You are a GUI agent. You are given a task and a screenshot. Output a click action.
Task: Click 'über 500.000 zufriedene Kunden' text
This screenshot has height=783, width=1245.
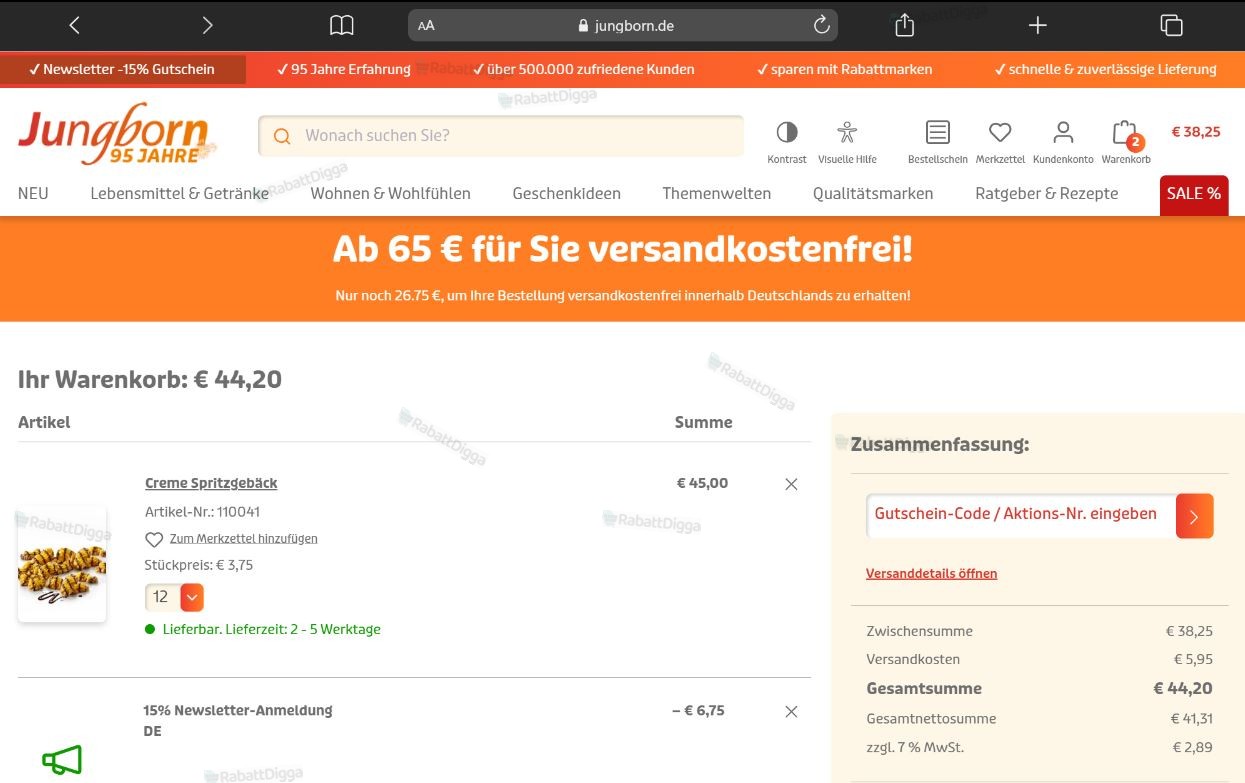click(x=583, y=69)
